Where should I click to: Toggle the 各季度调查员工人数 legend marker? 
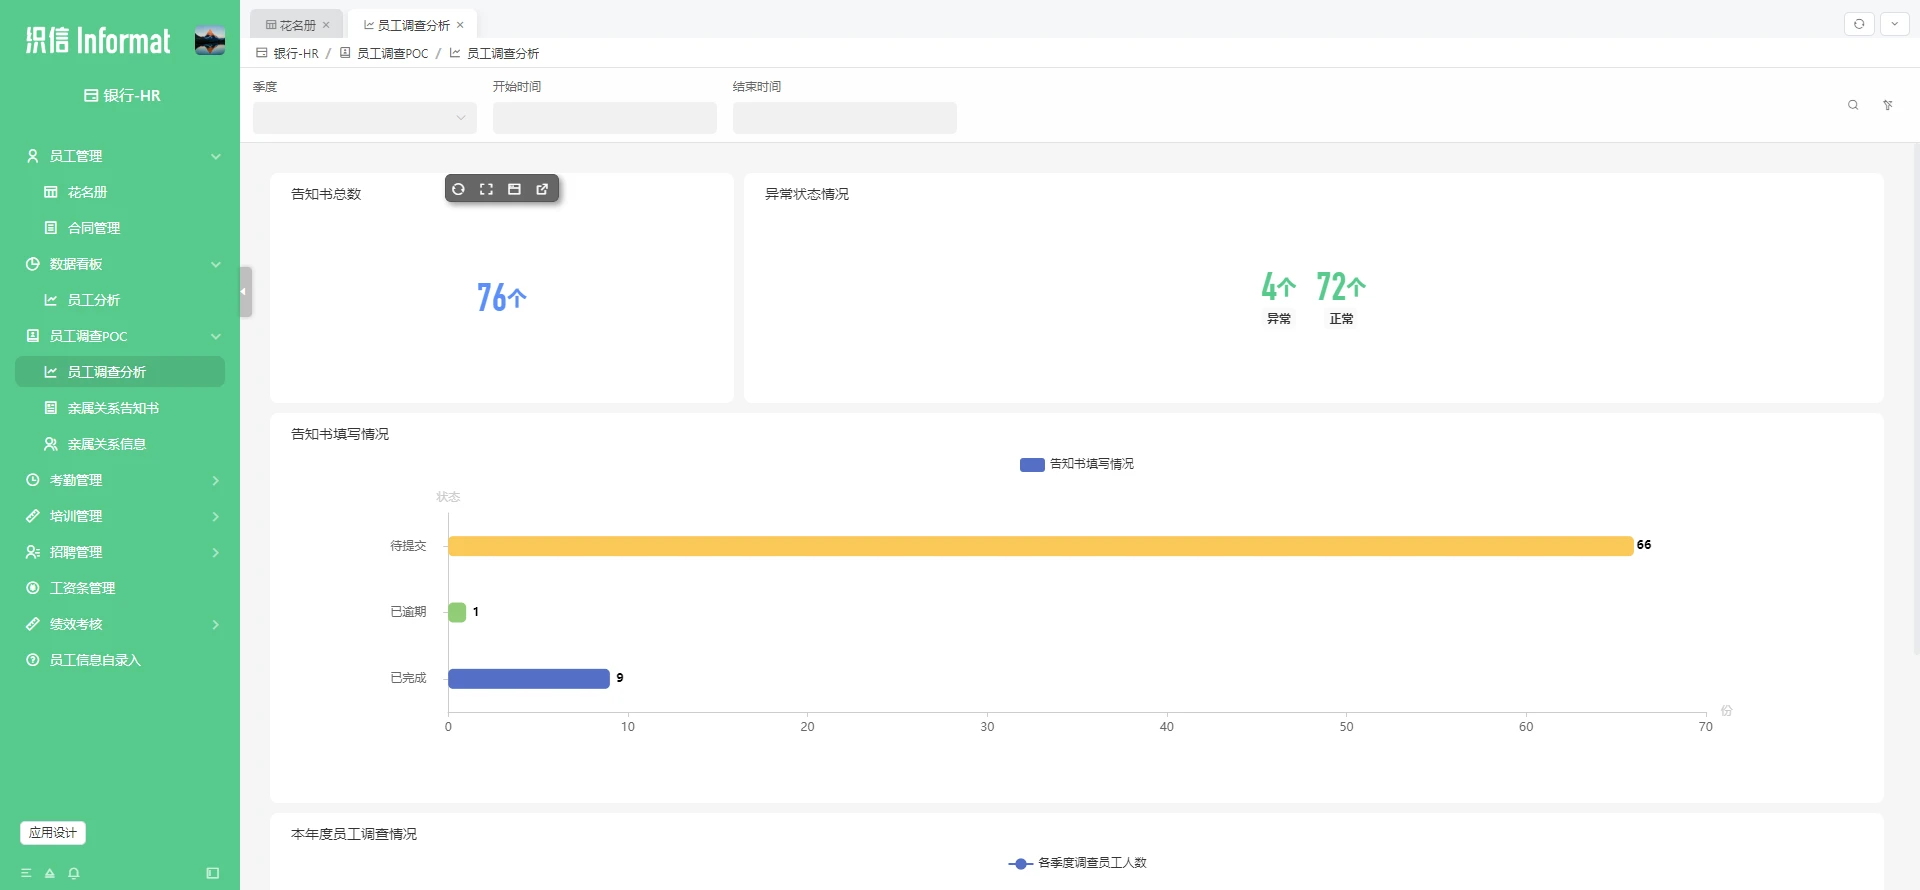(1020, 863)
